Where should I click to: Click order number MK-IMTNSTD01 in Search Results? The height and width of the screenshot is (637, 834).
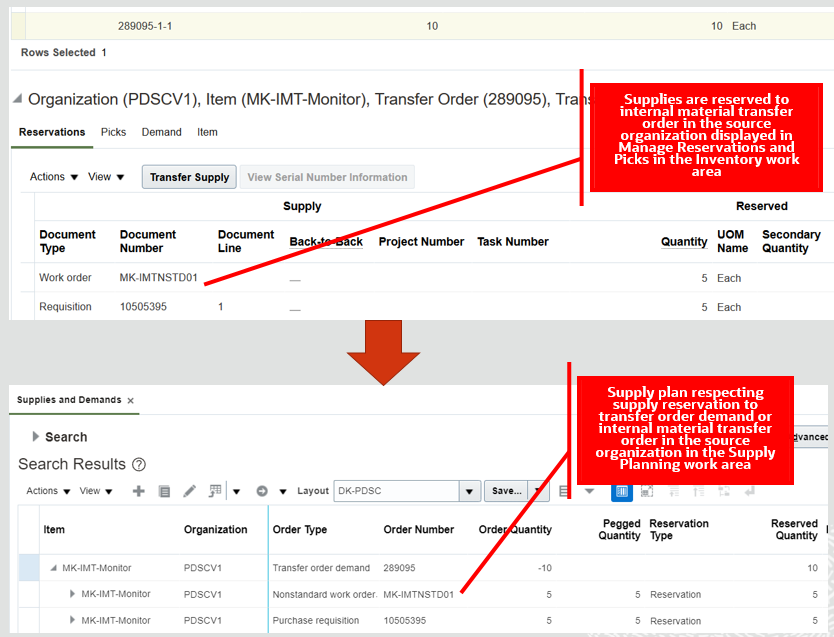[419, 594]
